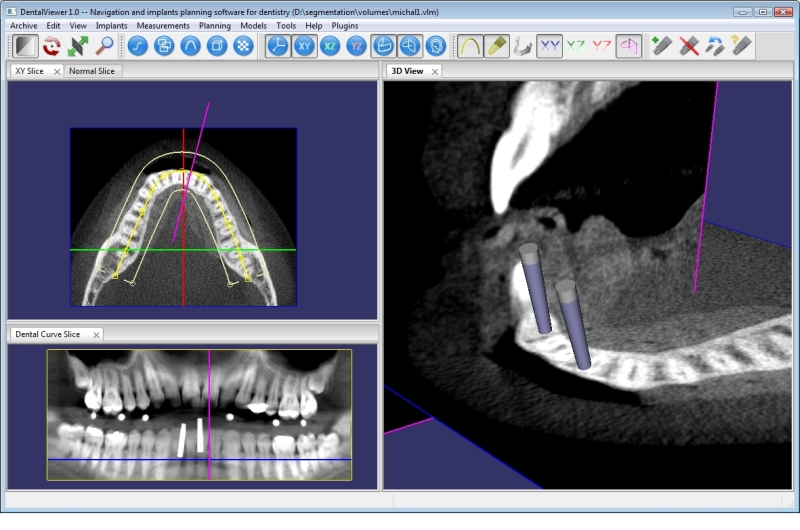Toggle the green XZ plane display
Viewport: 800px width, 530px height.
576,46
